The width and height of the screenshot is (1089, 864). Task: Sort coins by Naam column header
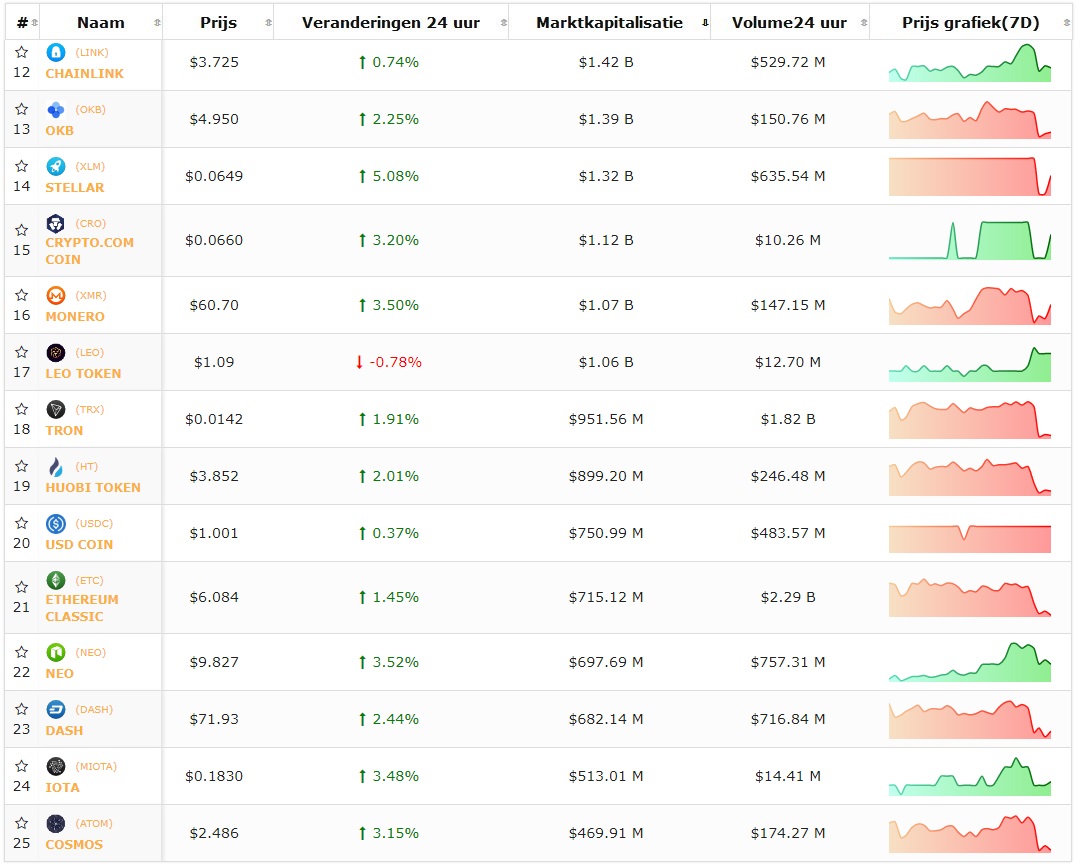coord(100,23)
